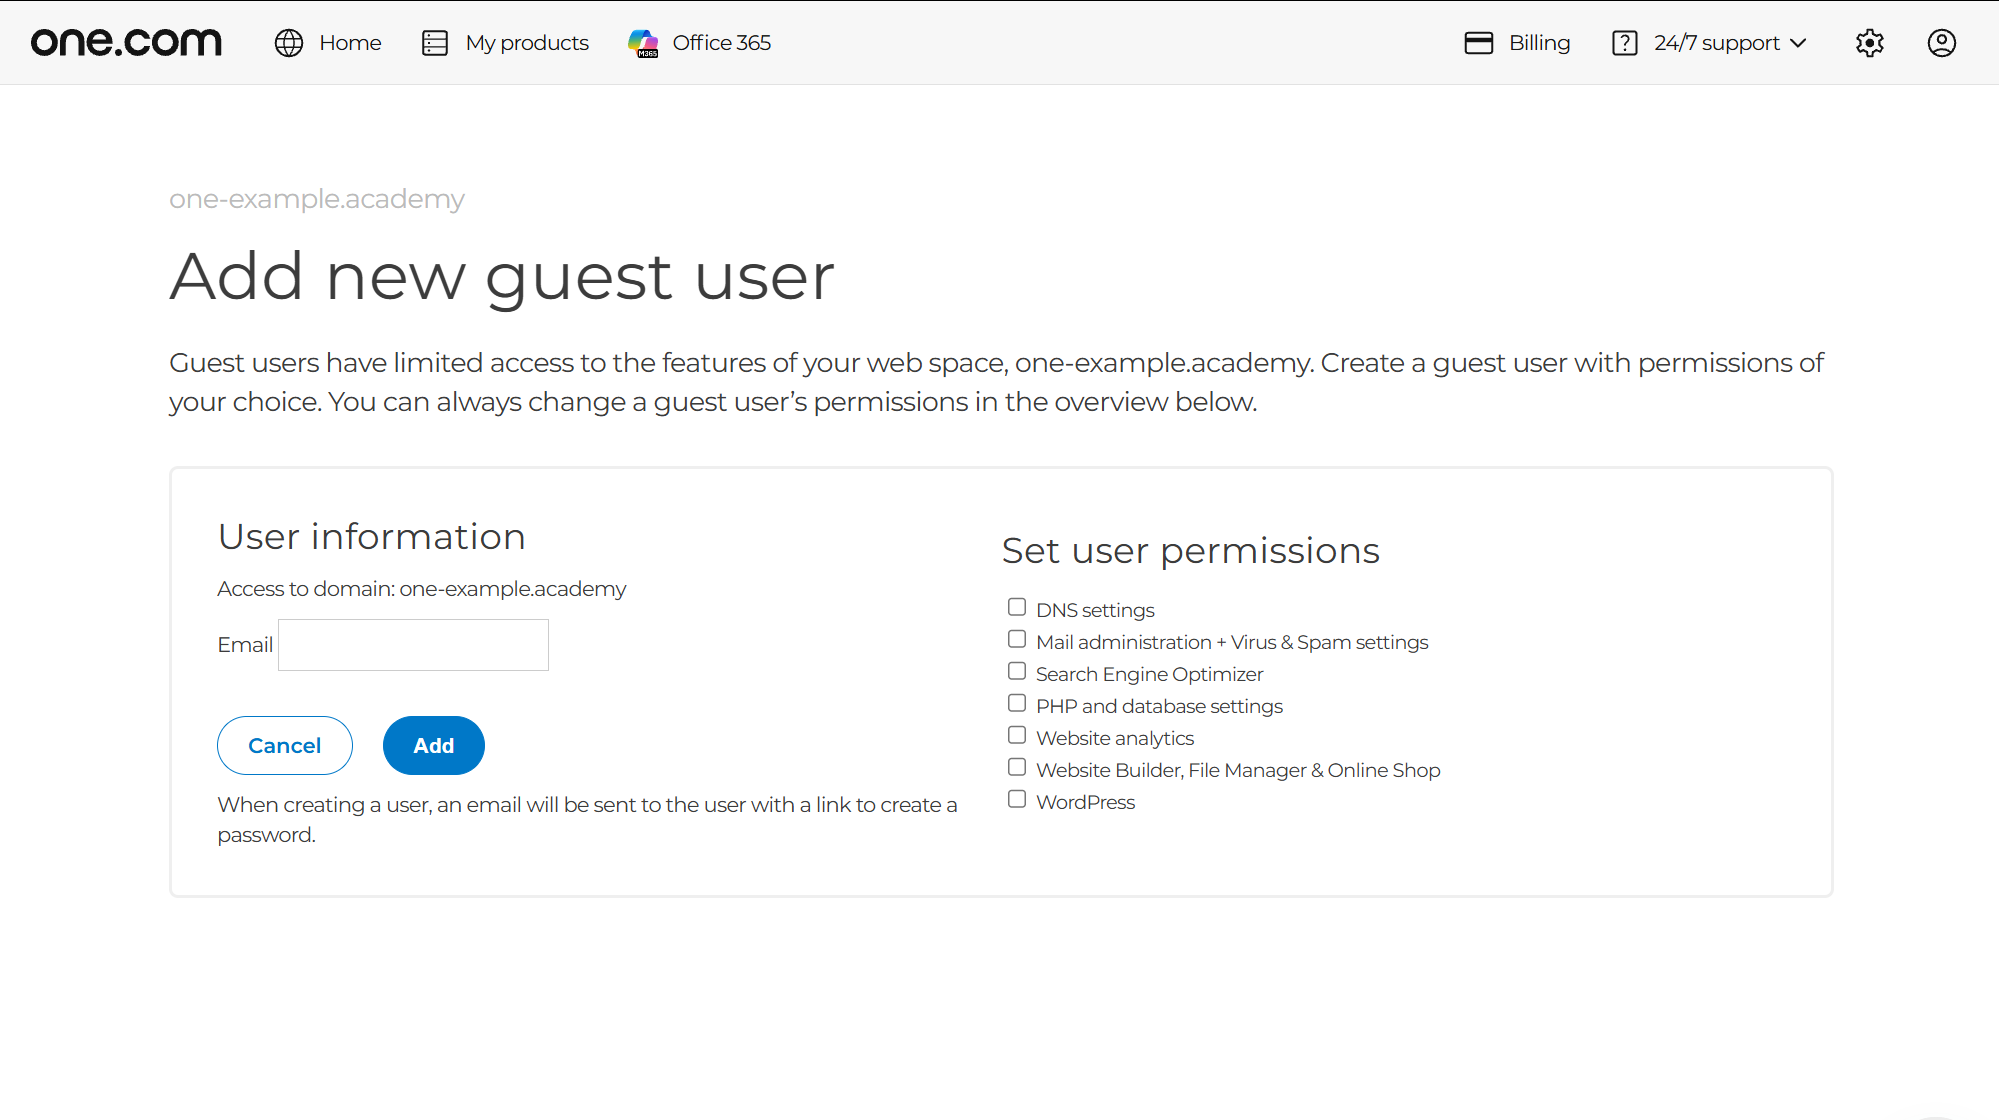1999x1120 pixels.
Task: Tick the Search Engine Optimizer checkbox
Action: pos(1017,671)
